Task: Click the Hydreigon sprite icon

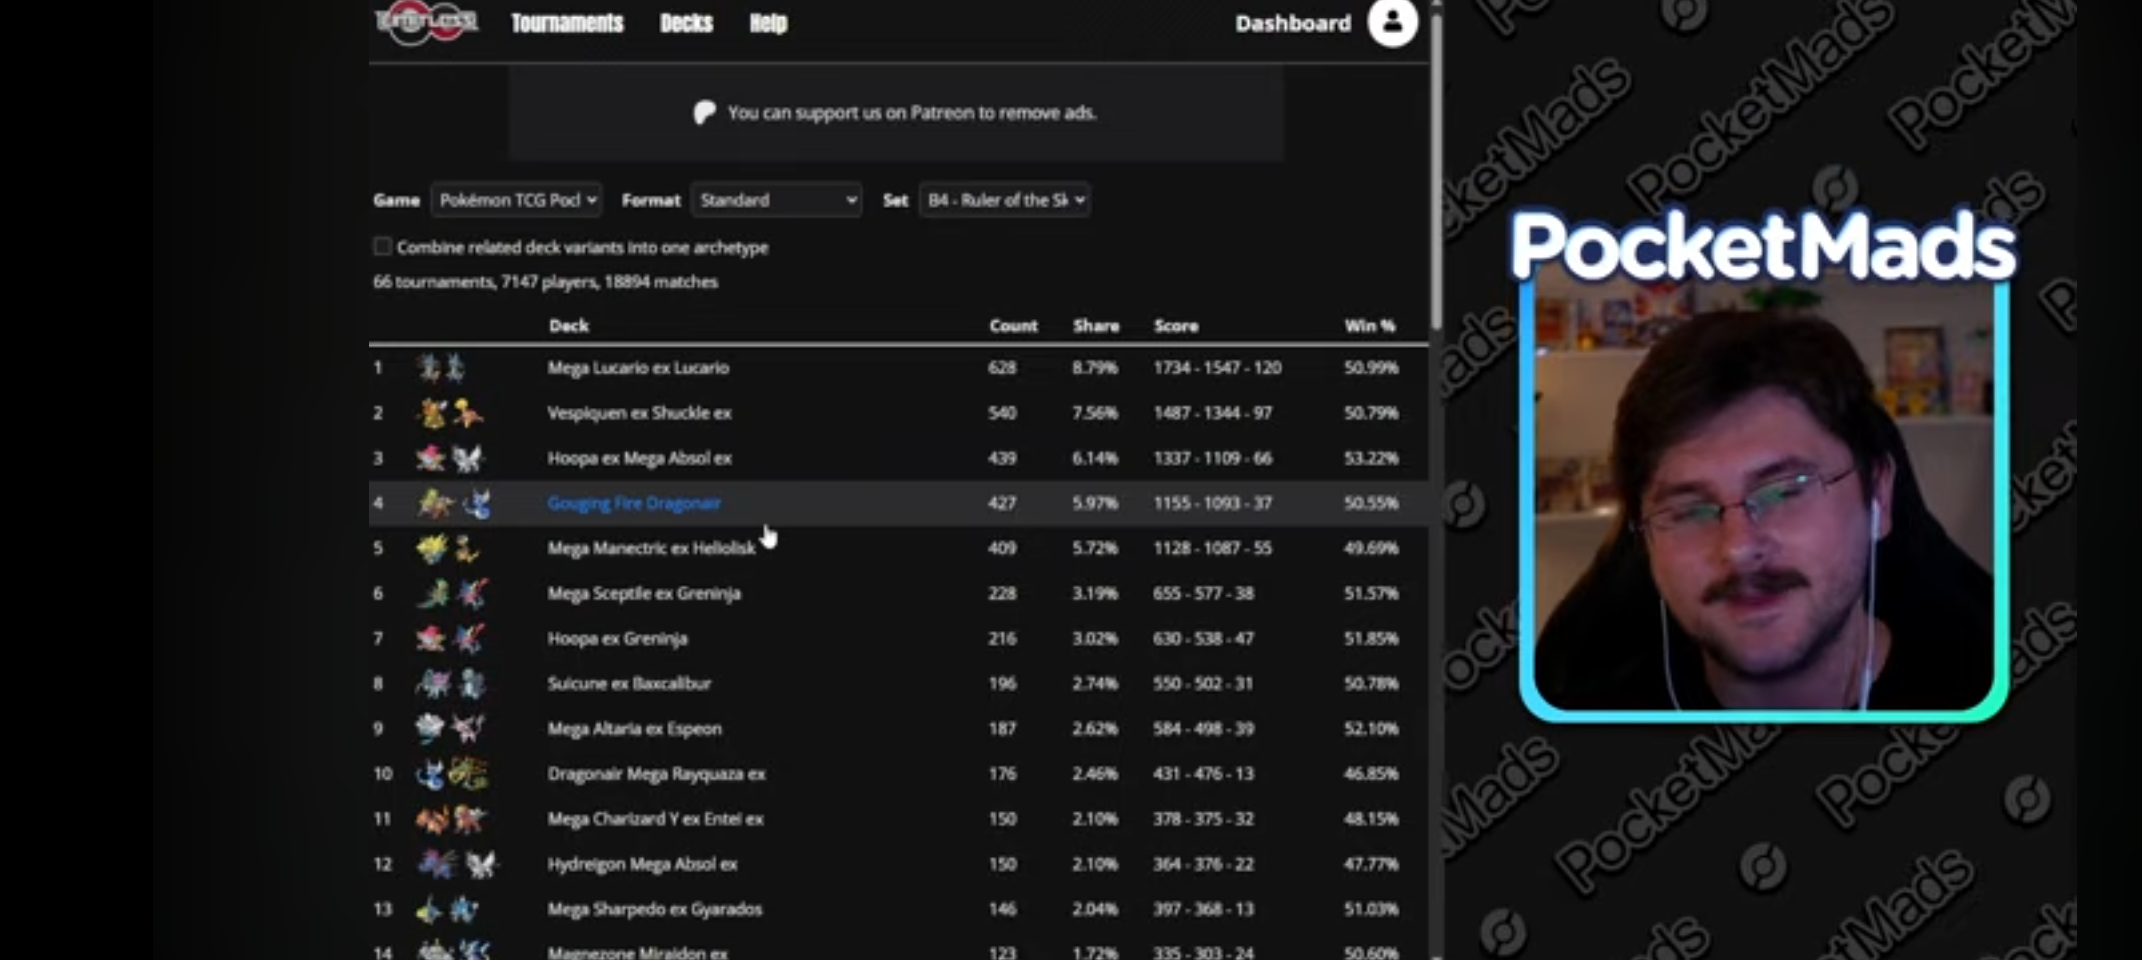Action: 438,864
